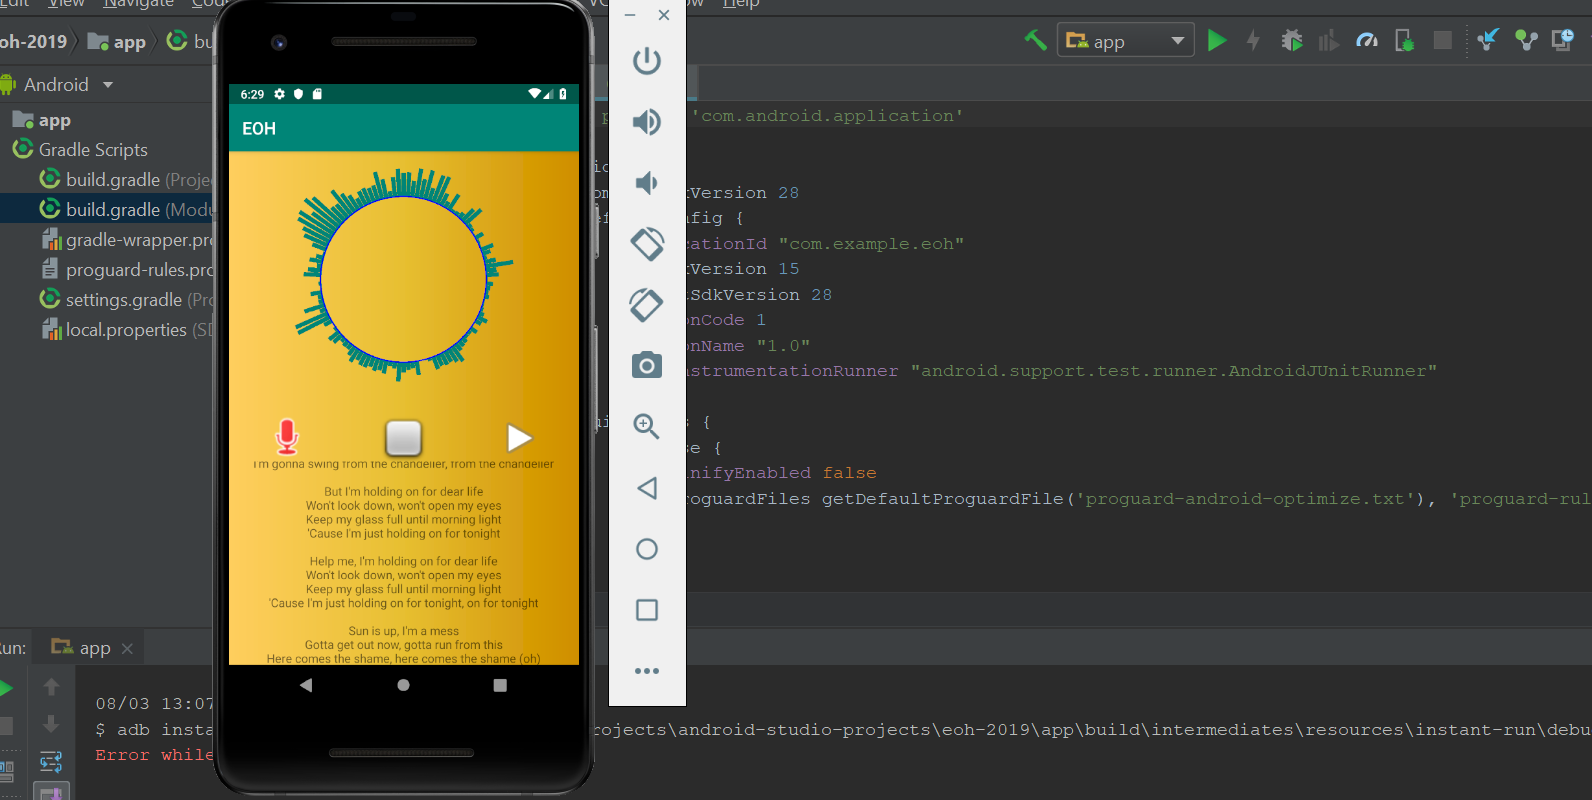Click the VCS Commit branch icon
Viewport: 1592px width, 800px height.
(x=1526, y=41)
